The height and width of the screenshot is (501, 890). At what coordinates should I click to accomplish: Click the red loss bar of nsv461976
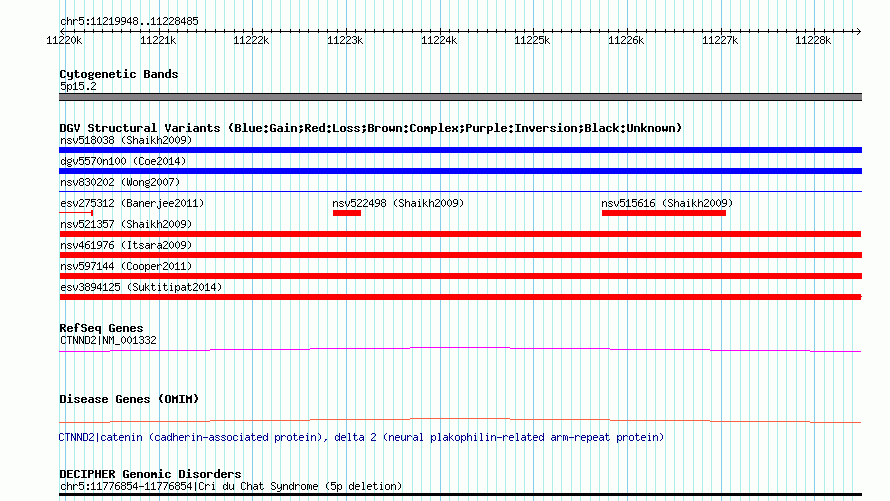click(460, 255)
